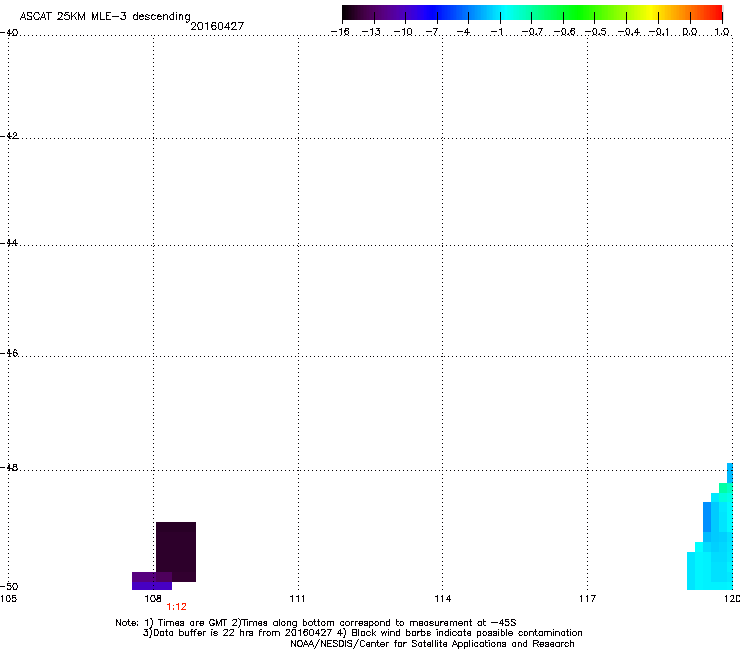Click the violet data strip above the -50 gridline
Screen dimensions: 740x650
[x=152, y=581]
